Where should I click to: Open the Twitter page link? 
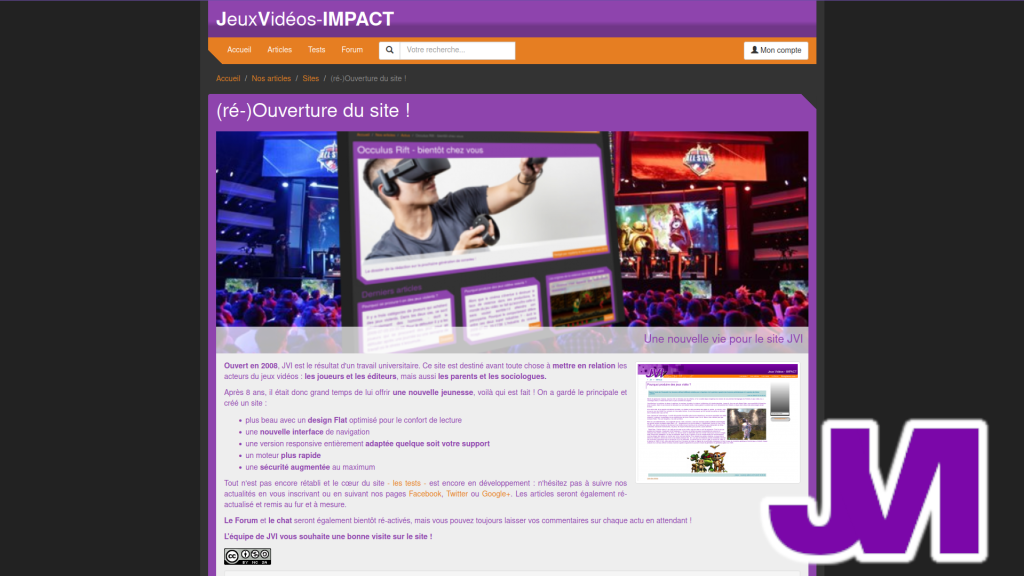[x=457, y=494]
